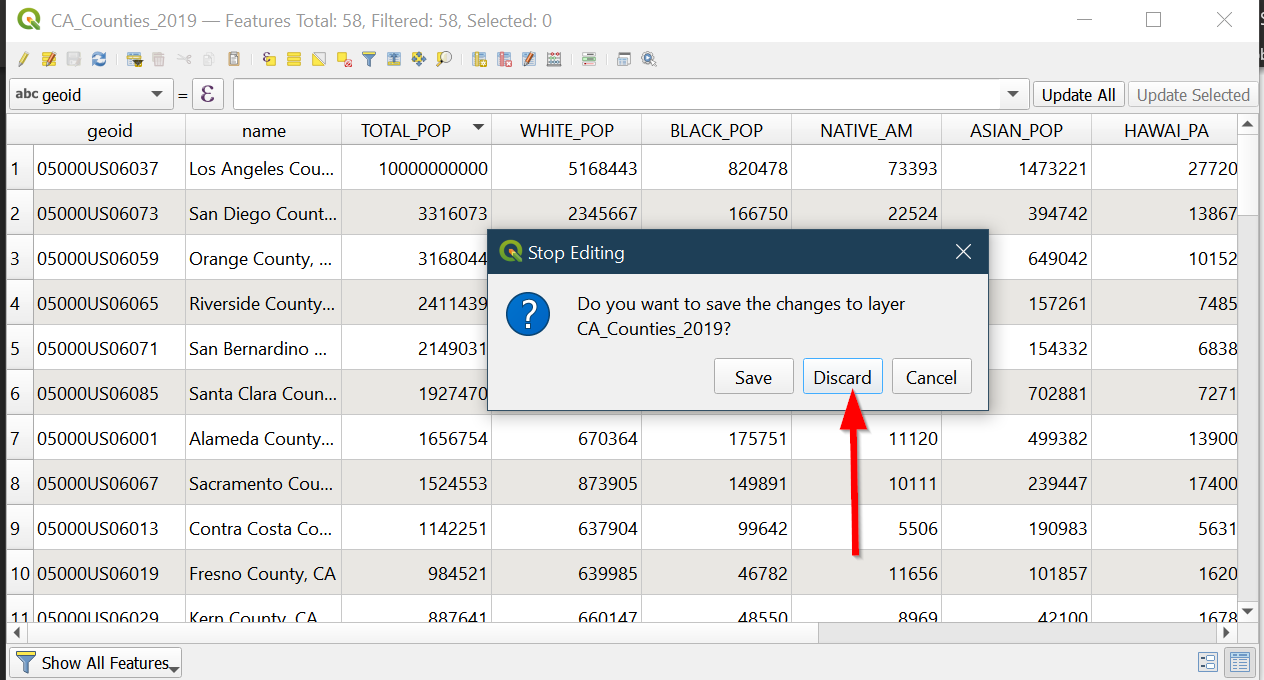
Task: Switch to form view icon
Action: pyautogui.click(x=1207, y=662)
